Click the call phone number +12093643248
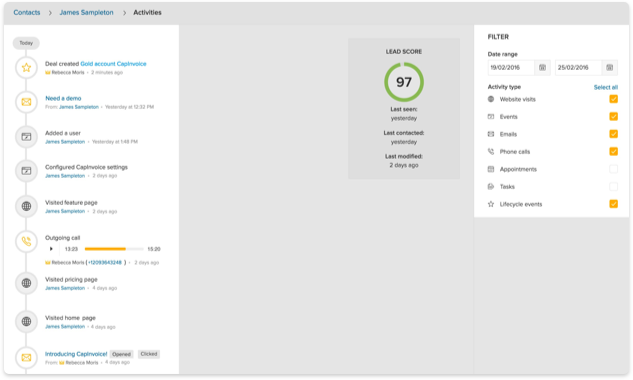 pos(105,262)
